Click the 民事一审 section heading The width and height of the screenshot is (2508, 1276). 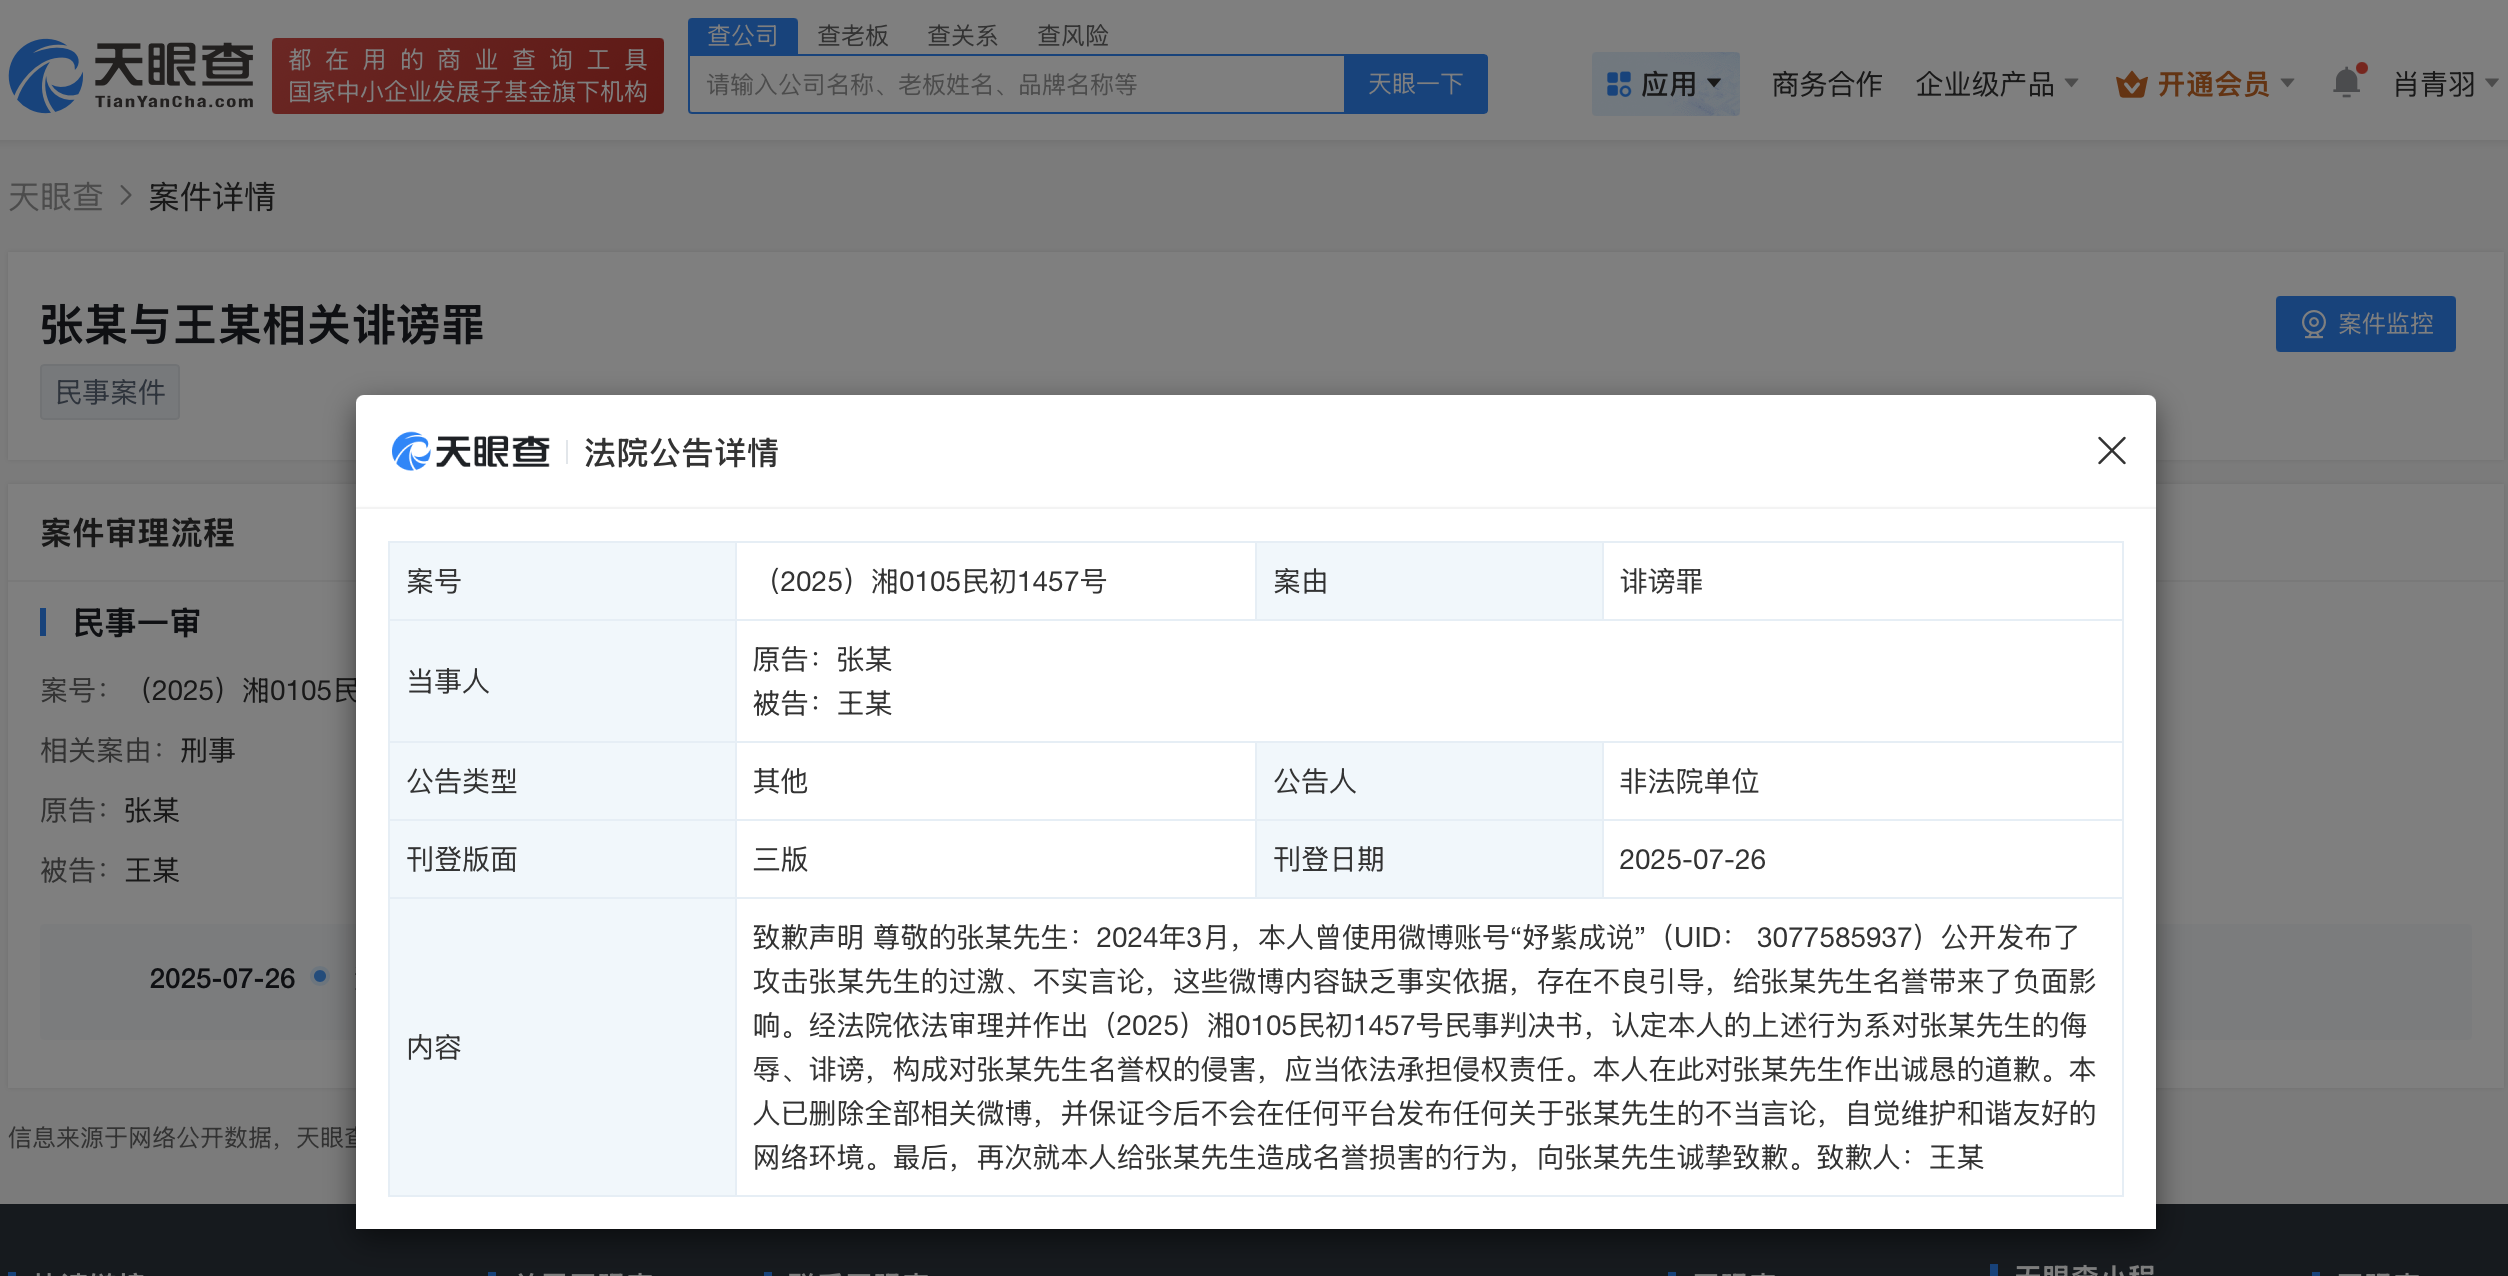[x=136, y=623]
